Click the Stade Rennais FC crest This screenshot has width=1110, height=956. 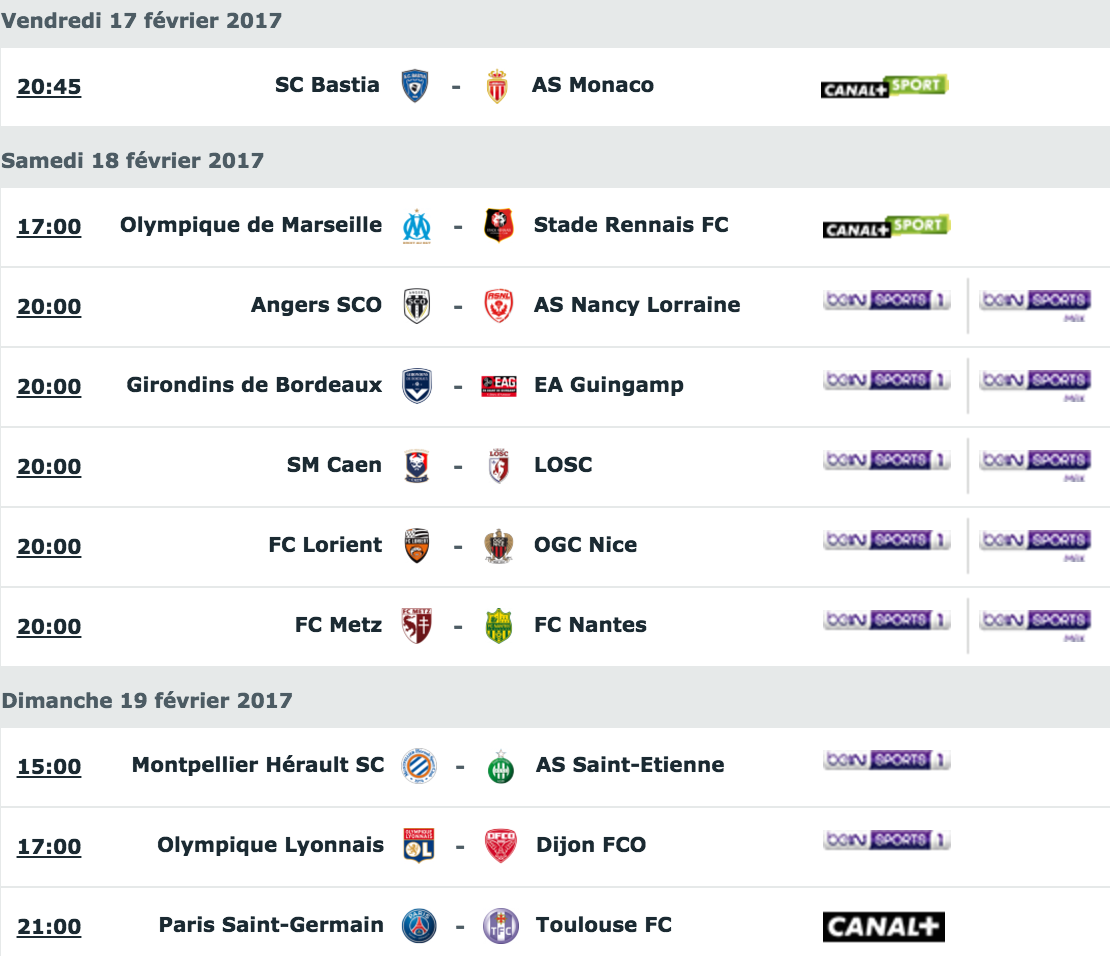pyautogui.click(x=498, y=225)
